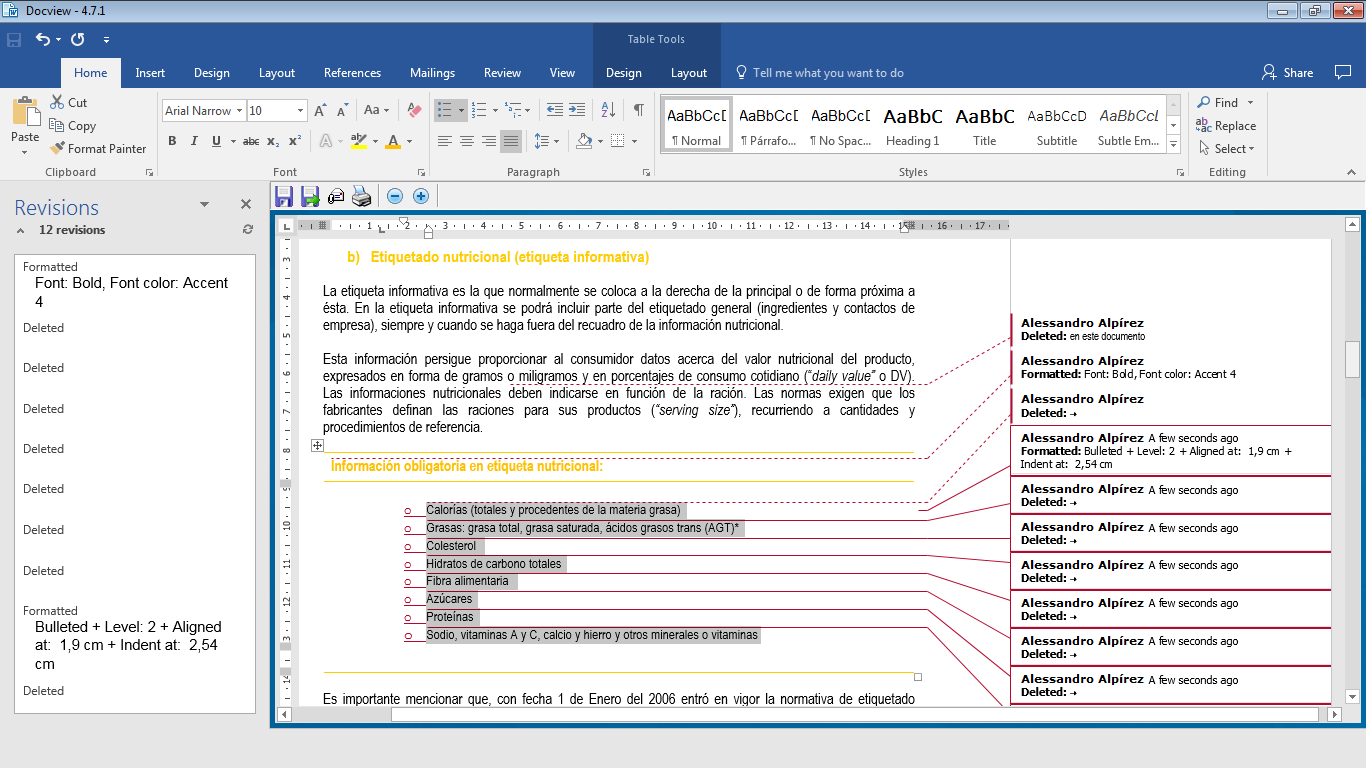The width and height of the screenshot is (1366, 768).
Task: Toggle Underline formatting
Action: coord(216,141)
